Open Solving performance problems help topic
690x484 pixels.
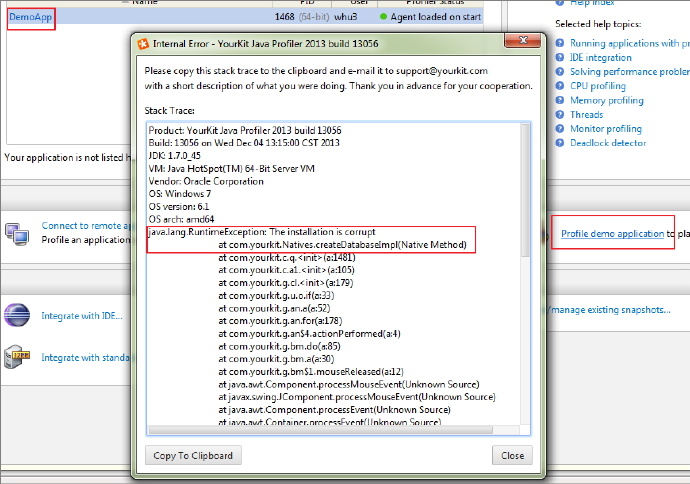[x=630, y=71]
